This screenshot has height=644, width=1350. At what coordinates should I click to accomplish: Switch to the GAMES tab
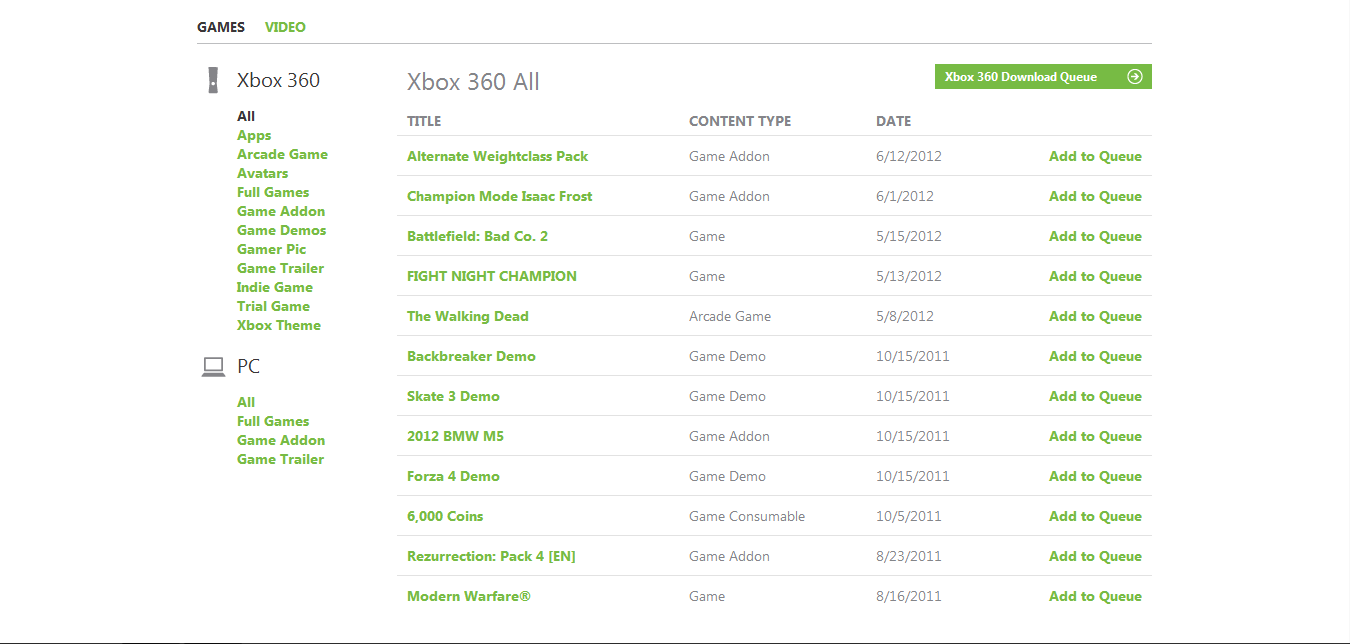(221, 27)
